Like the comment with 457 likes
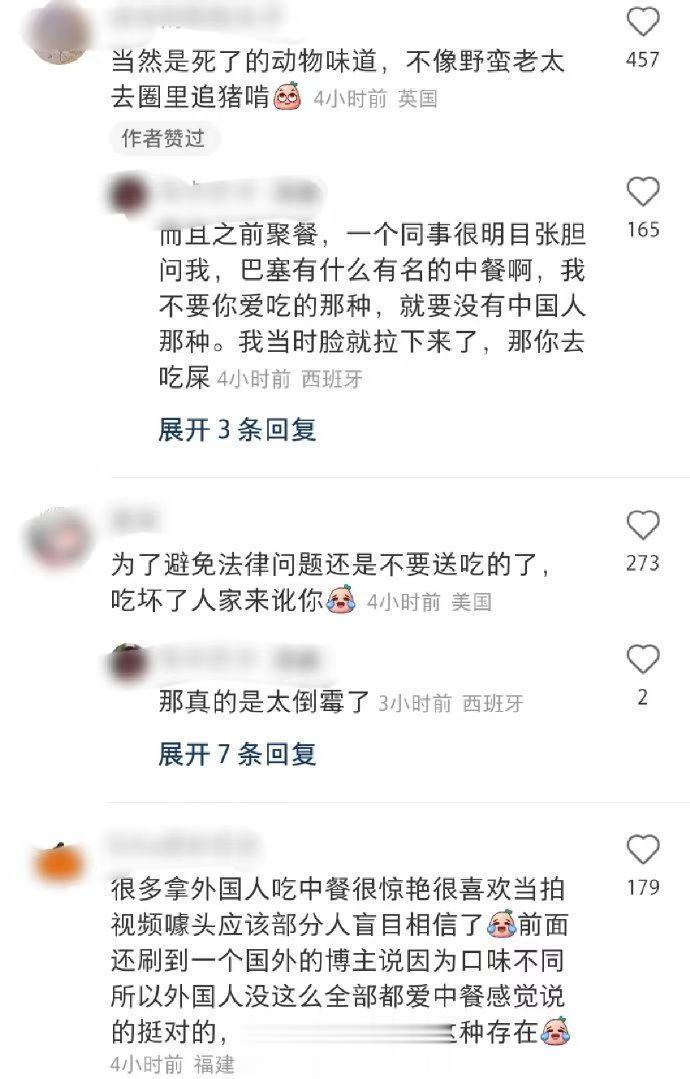This screenshot has width=690, height=1079. coord(643,23)
